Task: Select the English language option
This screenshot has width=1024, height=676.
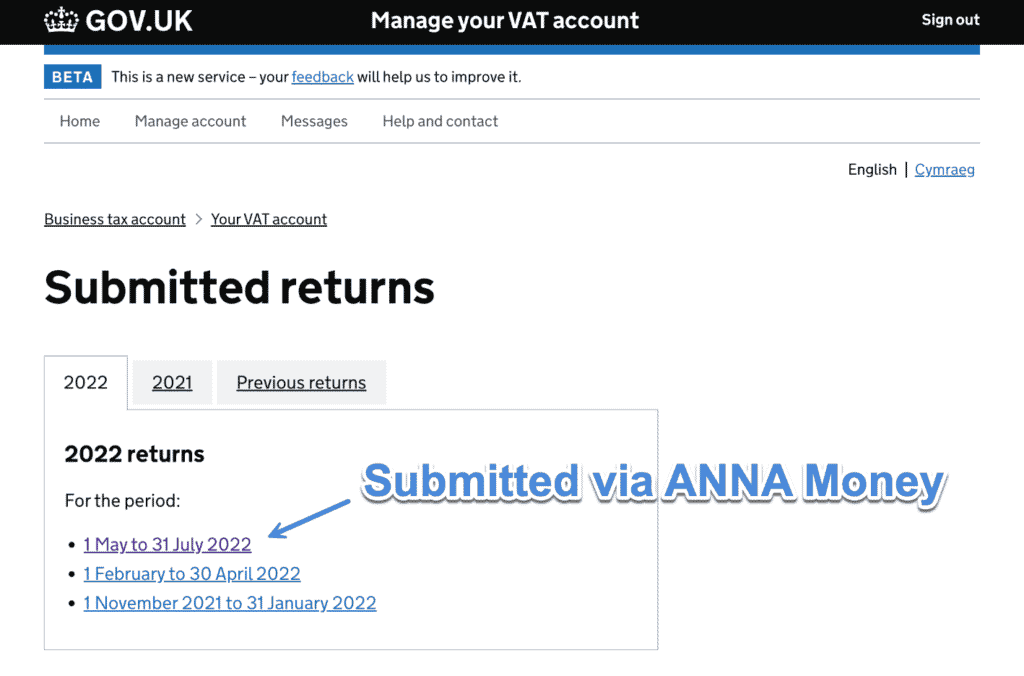Action: 872,170
